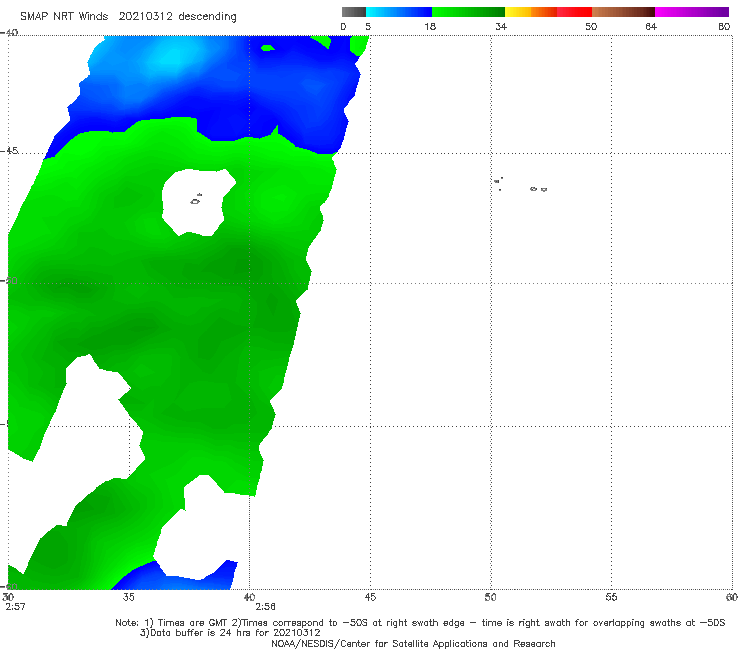Viewport: 740px width, 650px height.
Task: Click the cyan-to-blue 5–18 color bar segment
Action: (x=399, y=12)
